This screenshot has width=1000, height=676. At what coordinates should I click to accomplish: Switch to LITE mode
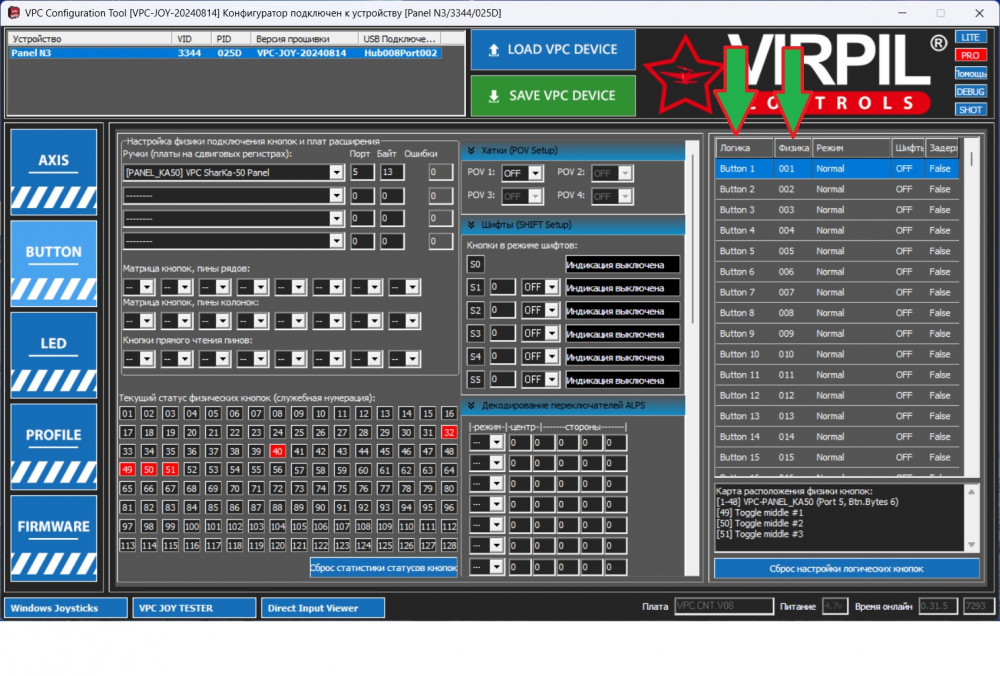pos(970,37)
